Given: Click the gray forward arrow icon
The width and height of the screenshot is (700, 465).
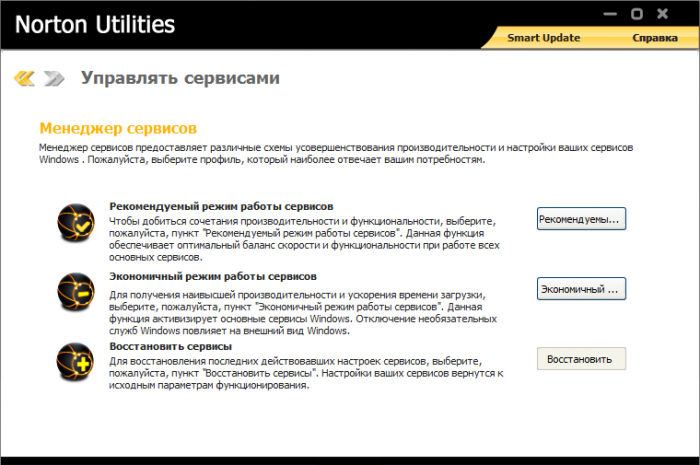Looking at the screenshot, I should coord(55,78).
